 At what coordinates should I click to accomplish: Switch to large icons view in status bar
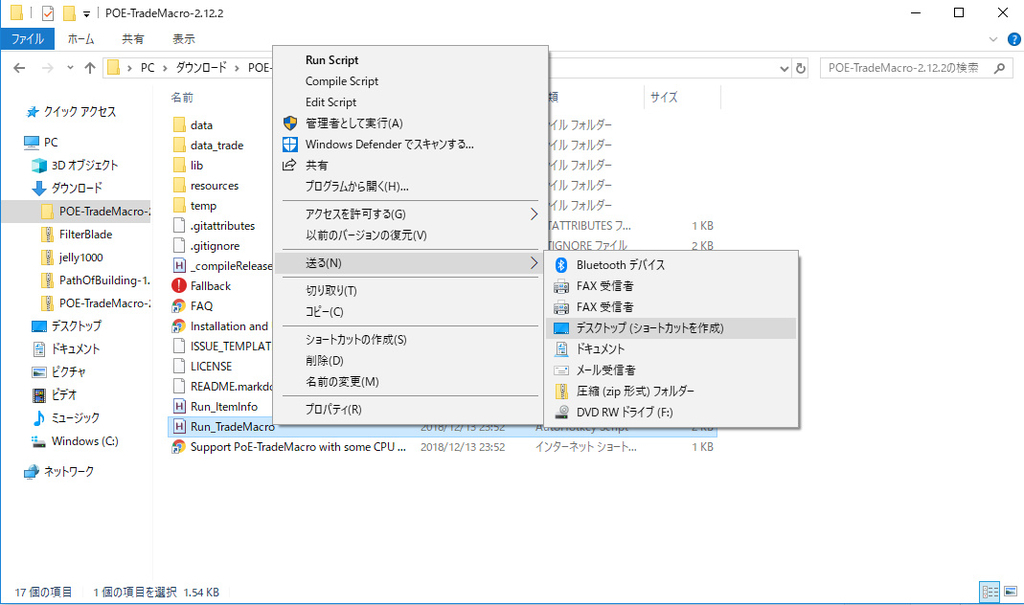point(1010,592)
